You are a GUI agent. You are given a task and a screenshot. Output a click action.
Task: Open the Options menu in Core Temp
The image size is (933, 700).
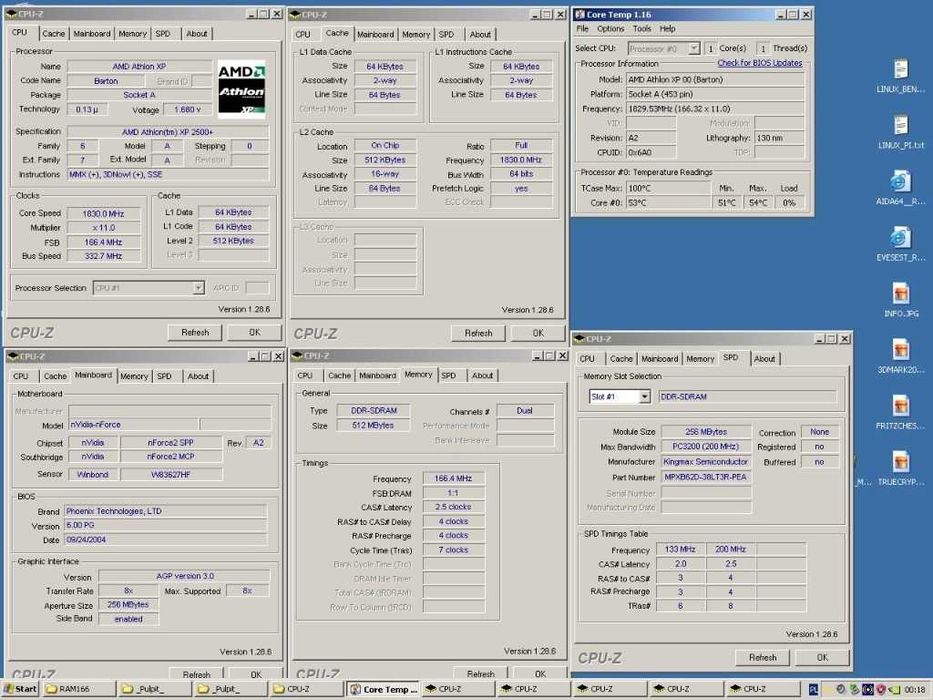(610, 29)
